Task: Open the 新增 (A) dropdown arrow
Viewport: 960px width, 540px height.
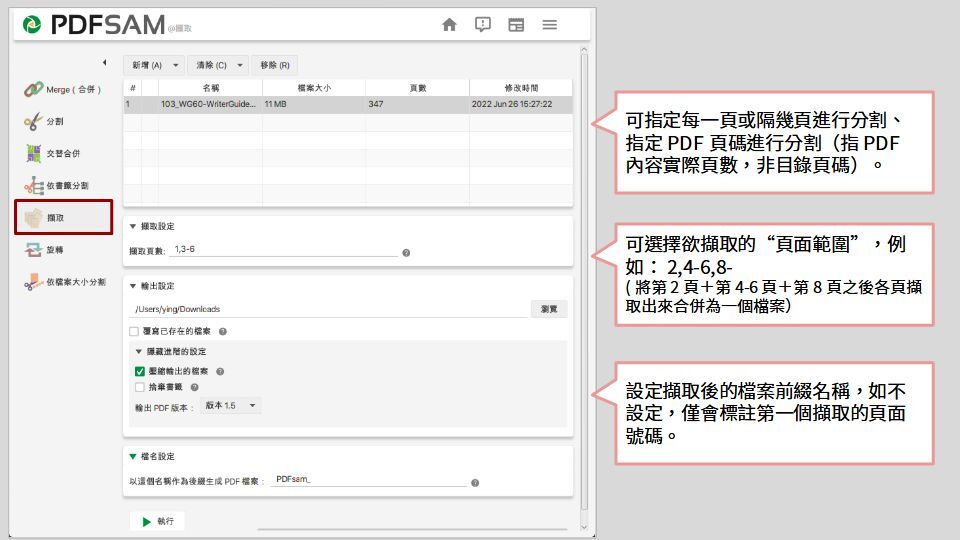Action: (176, 65)
